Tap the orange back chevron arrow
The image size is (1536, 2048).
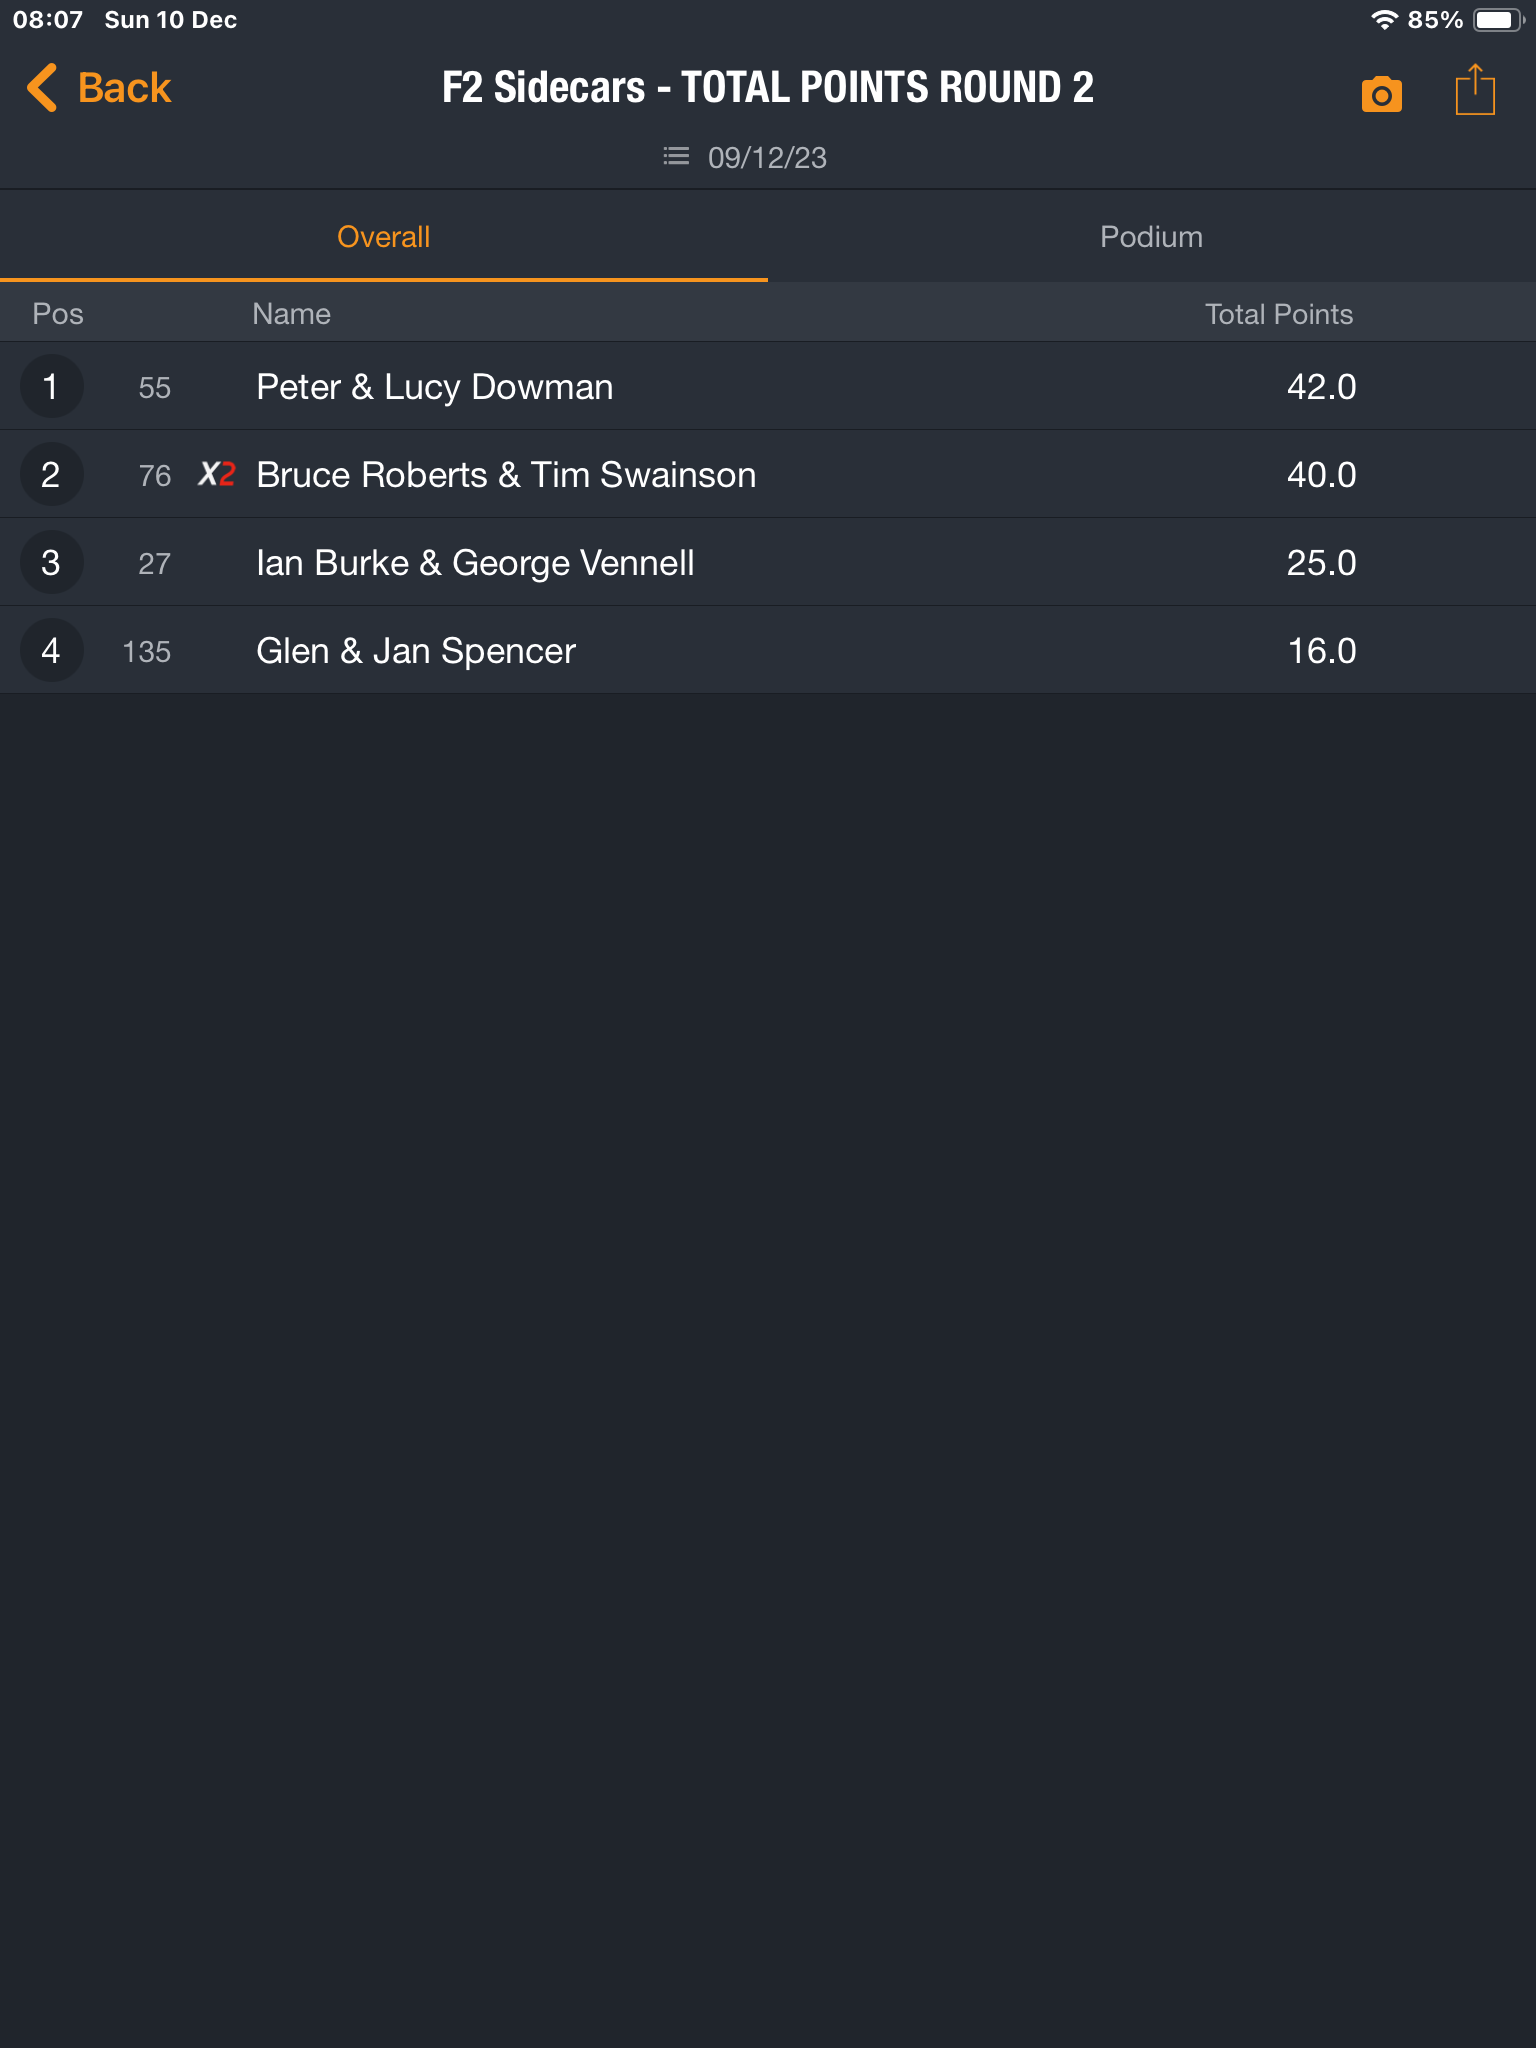click(42, 88)
